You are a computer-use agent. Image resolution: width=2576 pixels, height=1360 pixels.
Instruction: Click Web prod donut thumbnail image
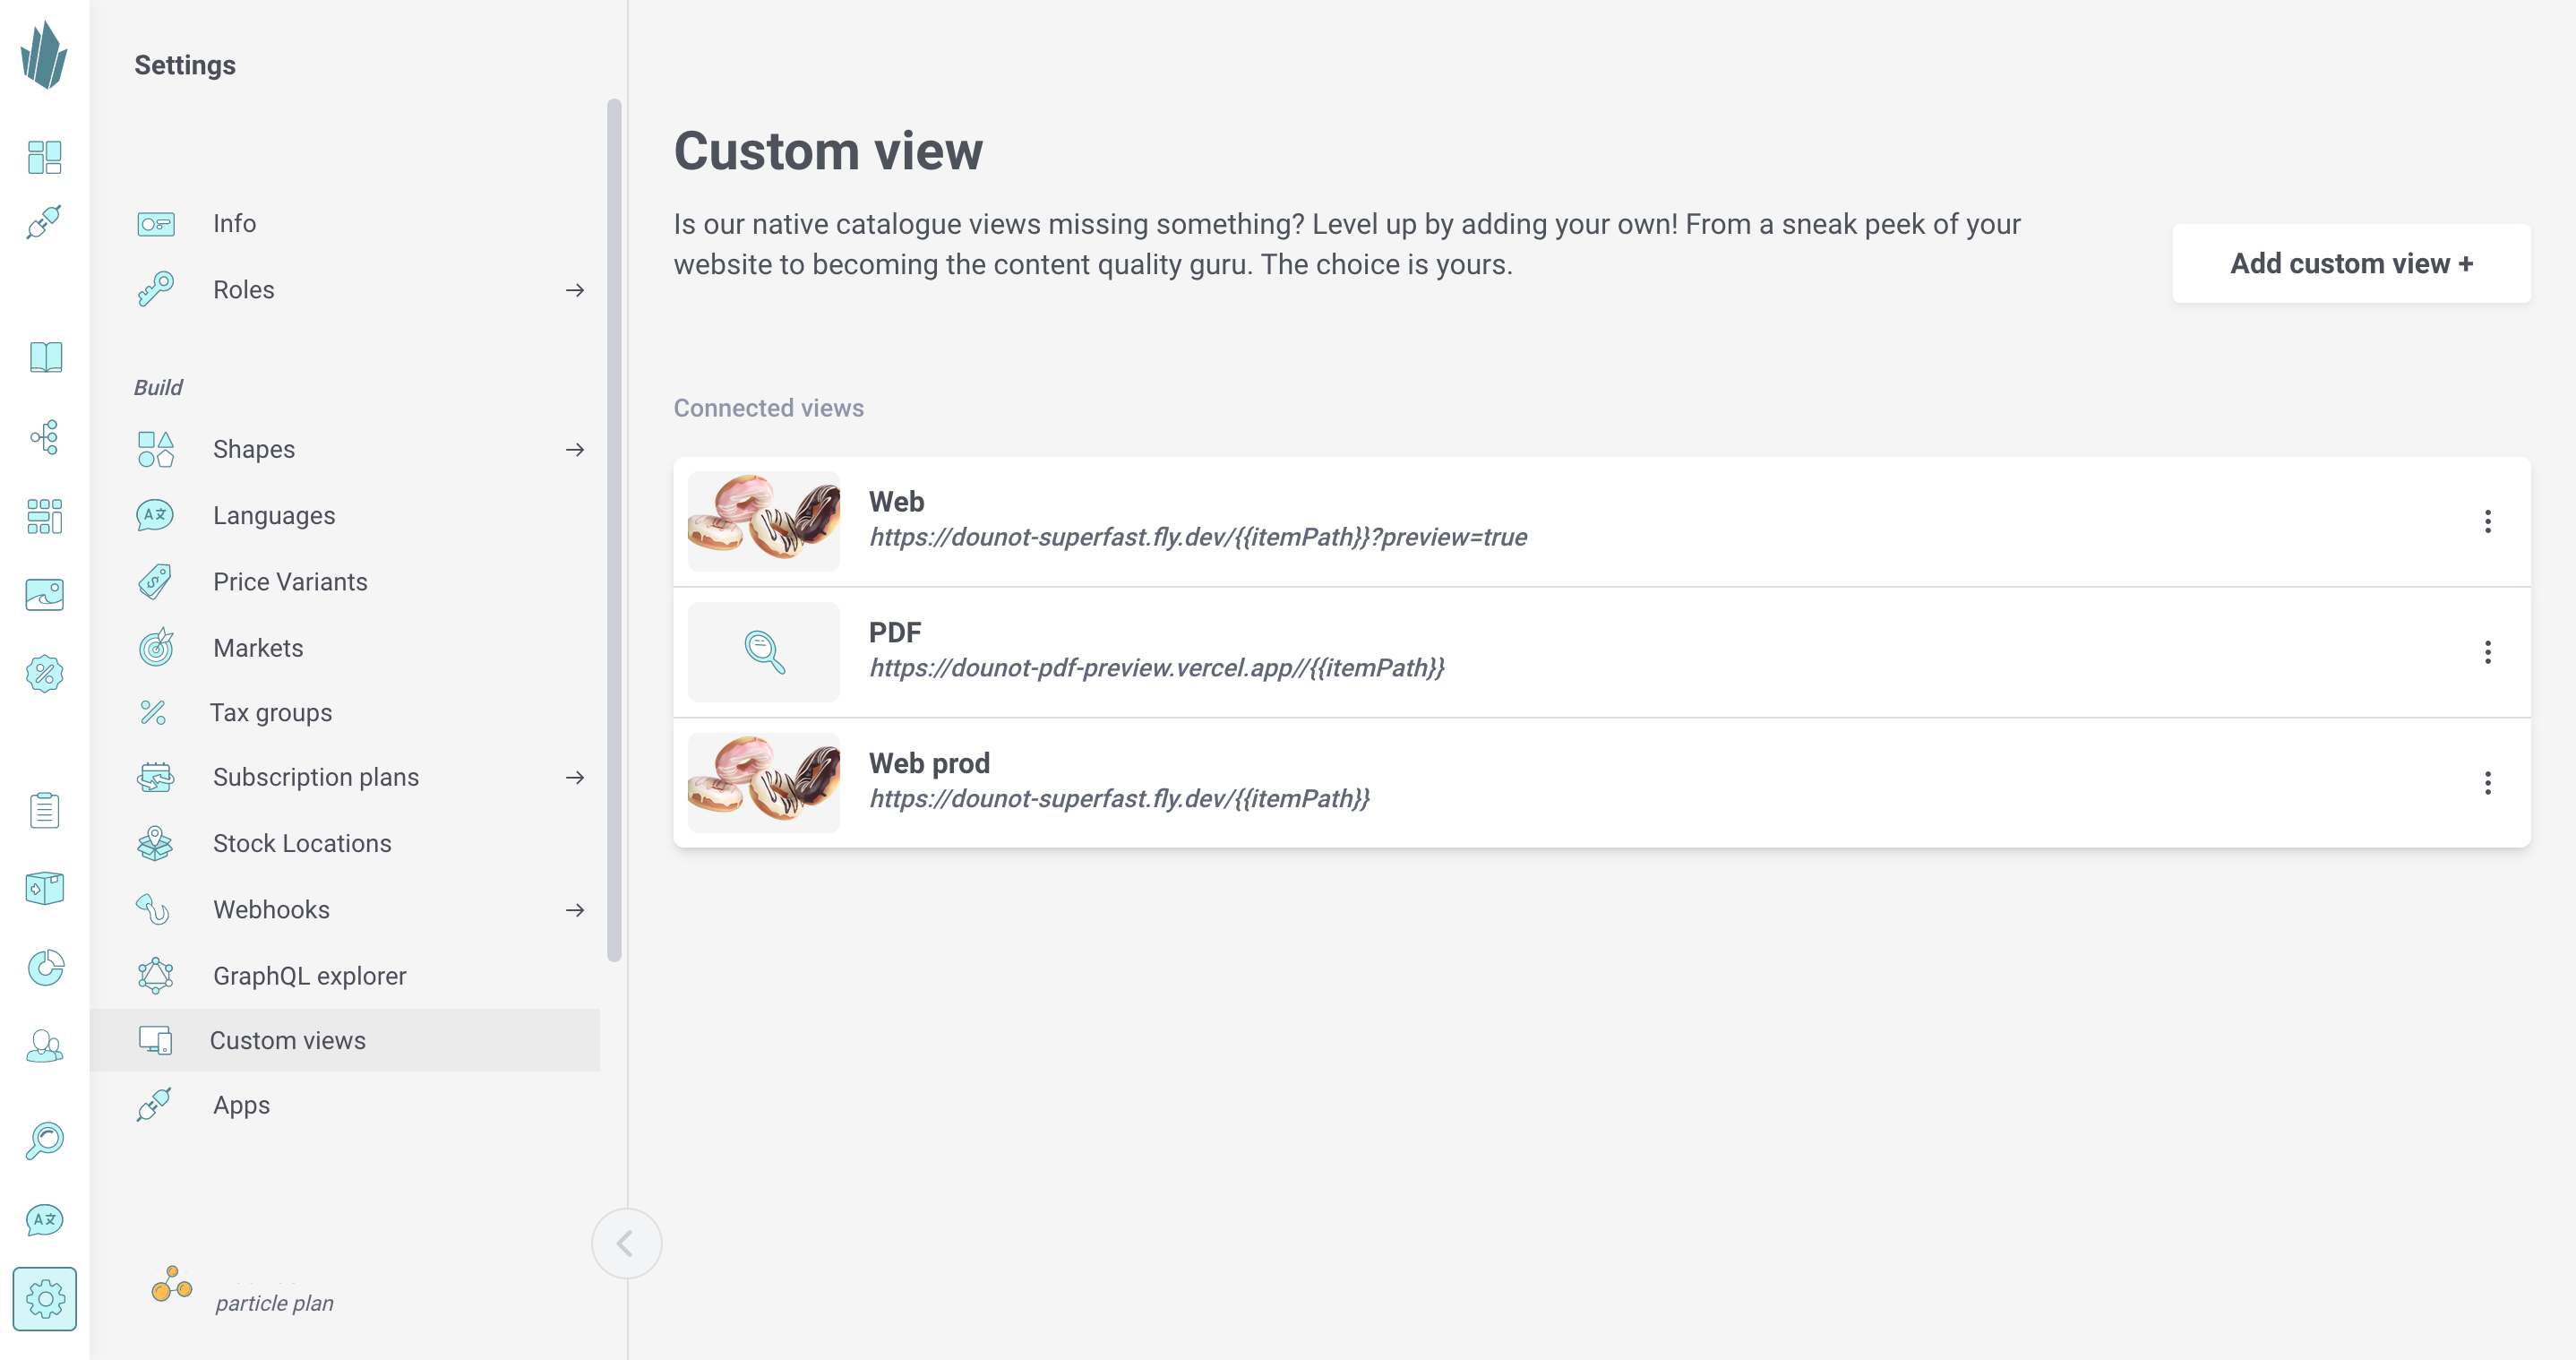(763, 782)
